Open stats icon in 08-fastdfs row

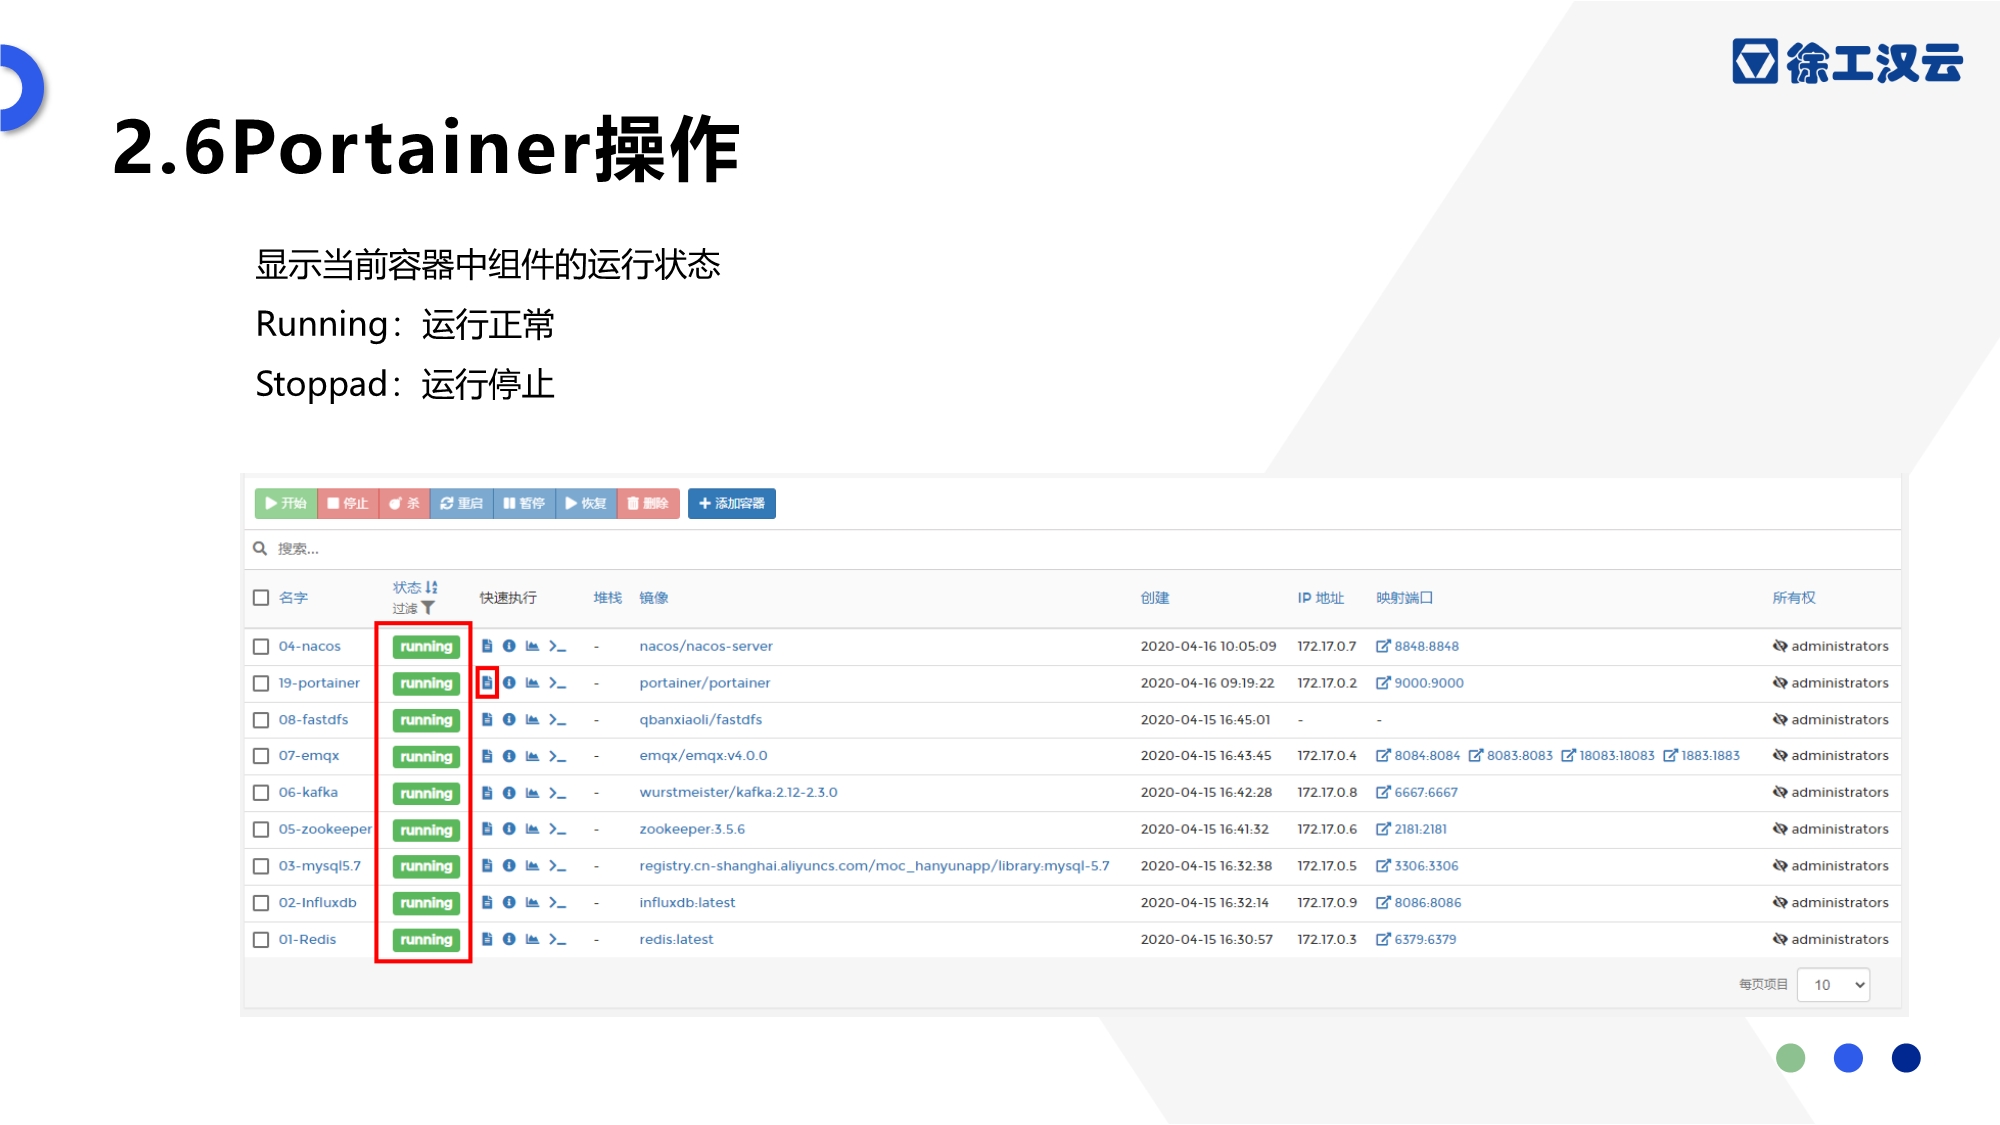pos(532,719)
